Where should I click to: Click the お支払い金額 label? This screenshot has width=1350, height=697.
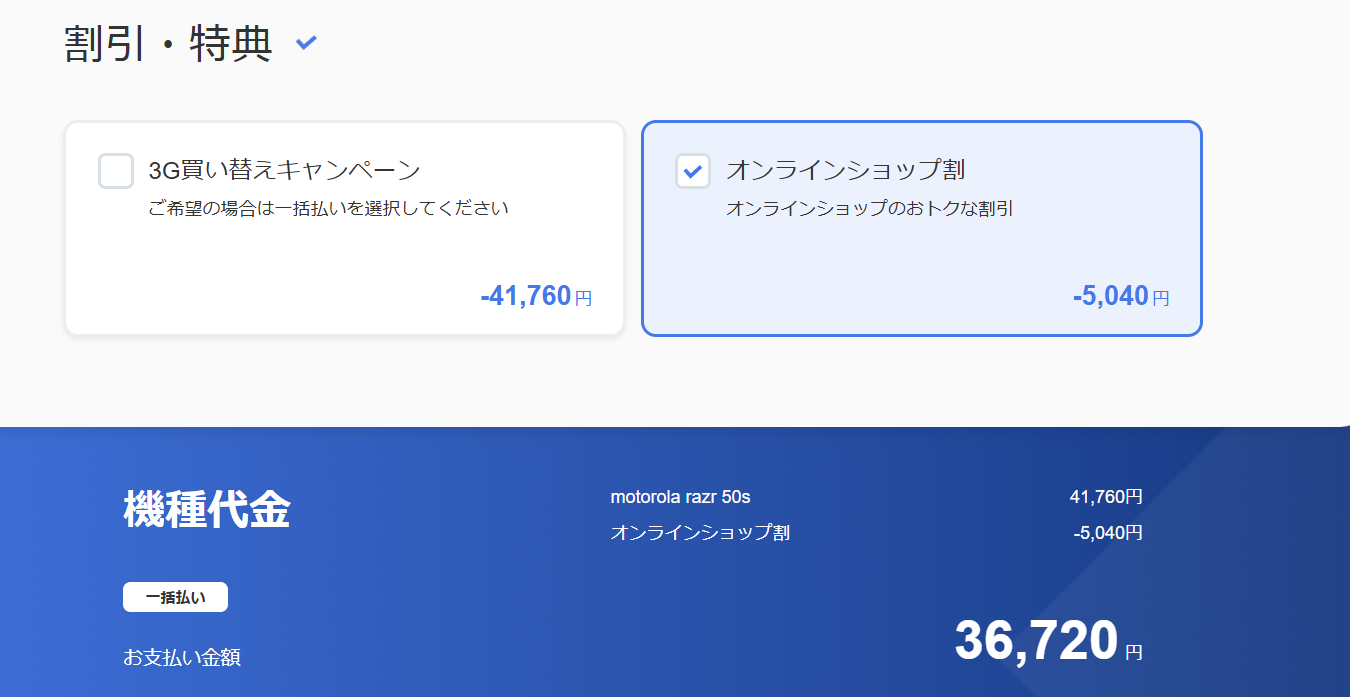point(182,658)
